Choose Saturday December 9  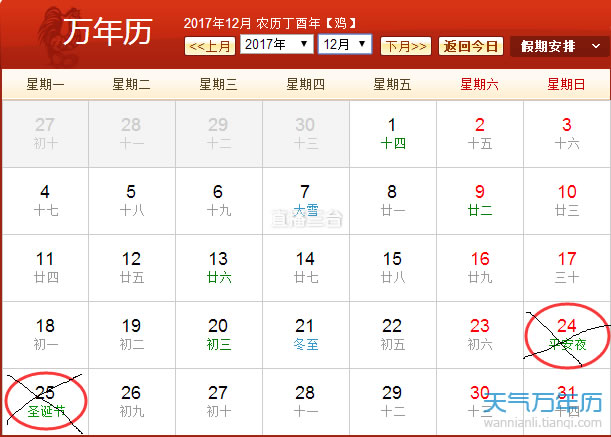coord(479,199)
